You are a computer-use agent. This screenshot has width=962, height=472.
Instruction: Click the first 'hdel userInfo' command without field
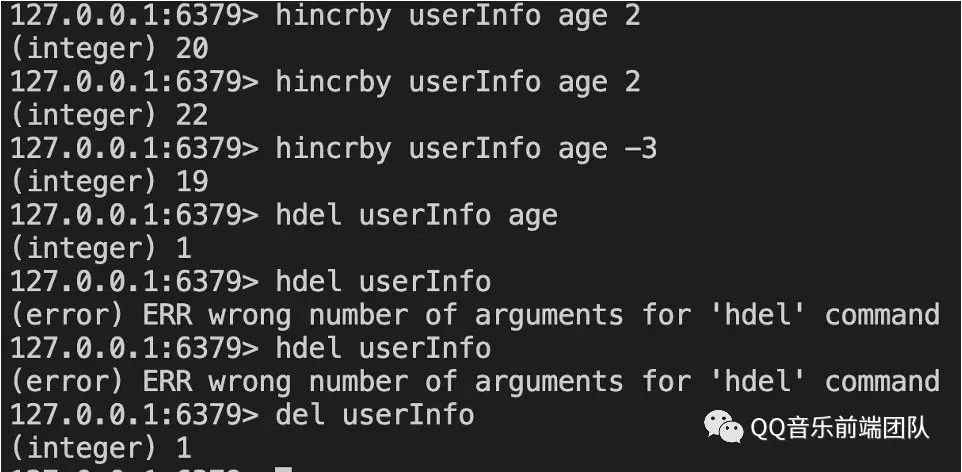(x=383, y=281)
